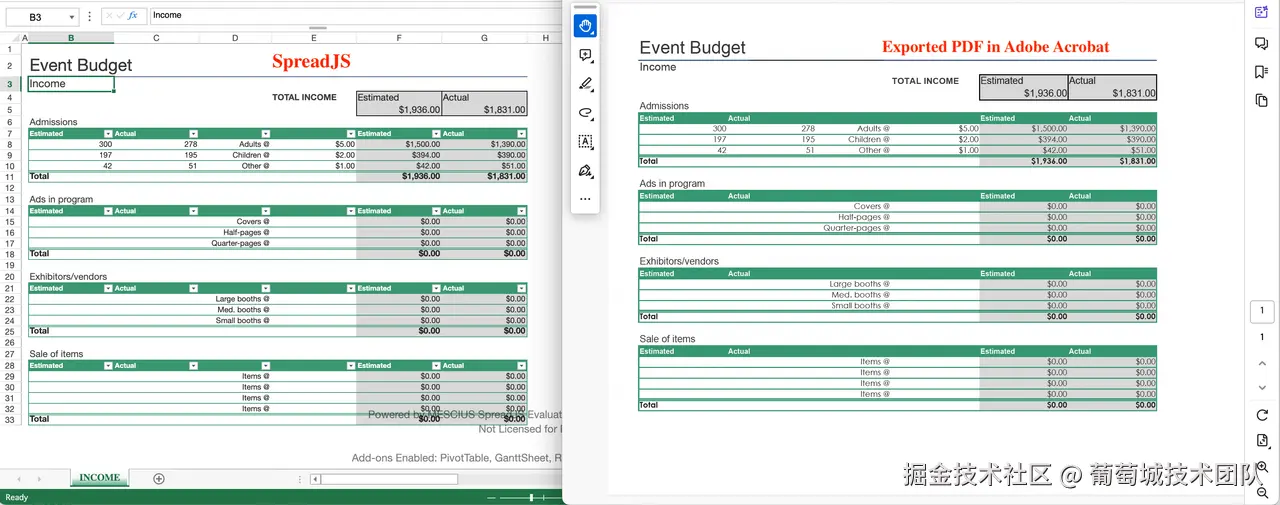Screen dimensions: 1280x505
Task: Select the Event Budget title cell in SpreadJS
Action: pos(81,65)
